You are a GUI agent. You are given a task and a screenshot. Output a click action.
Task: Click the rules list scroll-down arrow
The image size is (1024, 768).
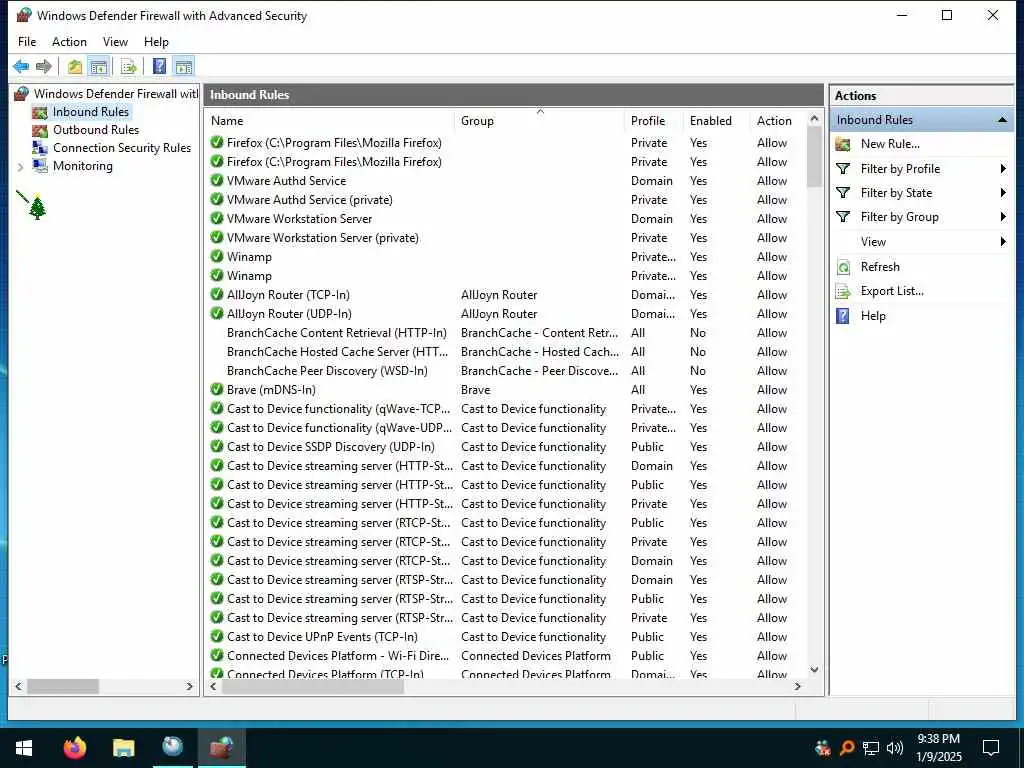[x=814, y=670]
